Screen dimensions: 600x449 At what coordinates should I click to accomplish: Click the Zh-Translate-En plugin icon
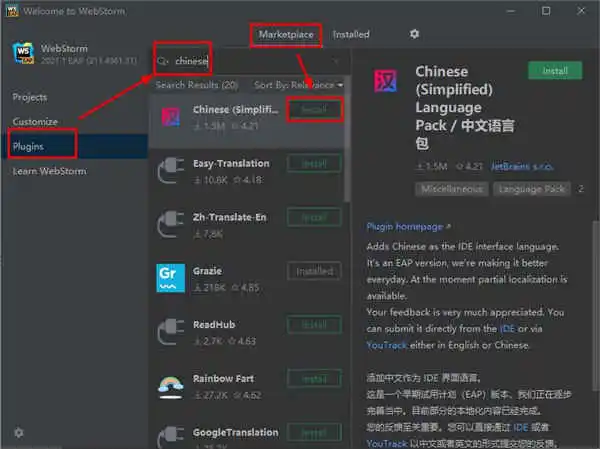[x=171, y=224]
